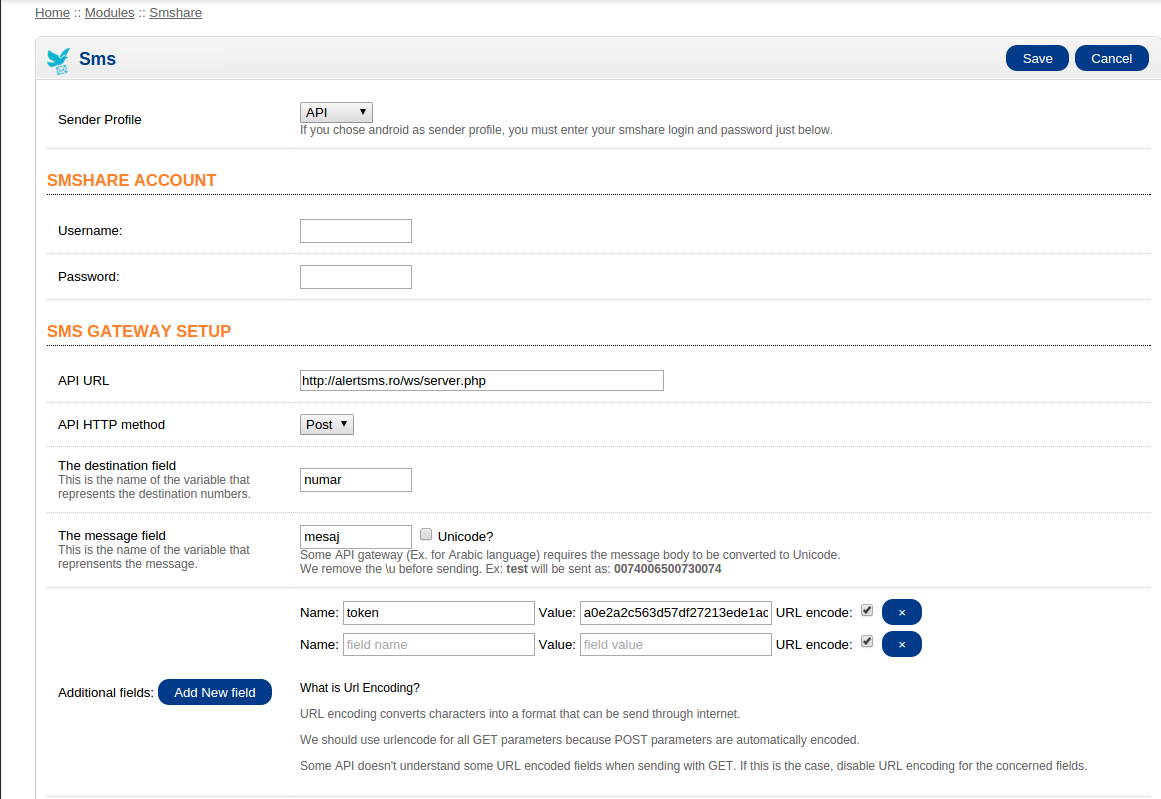Screen dimensions: 1161x799
Task: Save the Sms settings
Action: tap(1037, 58)
